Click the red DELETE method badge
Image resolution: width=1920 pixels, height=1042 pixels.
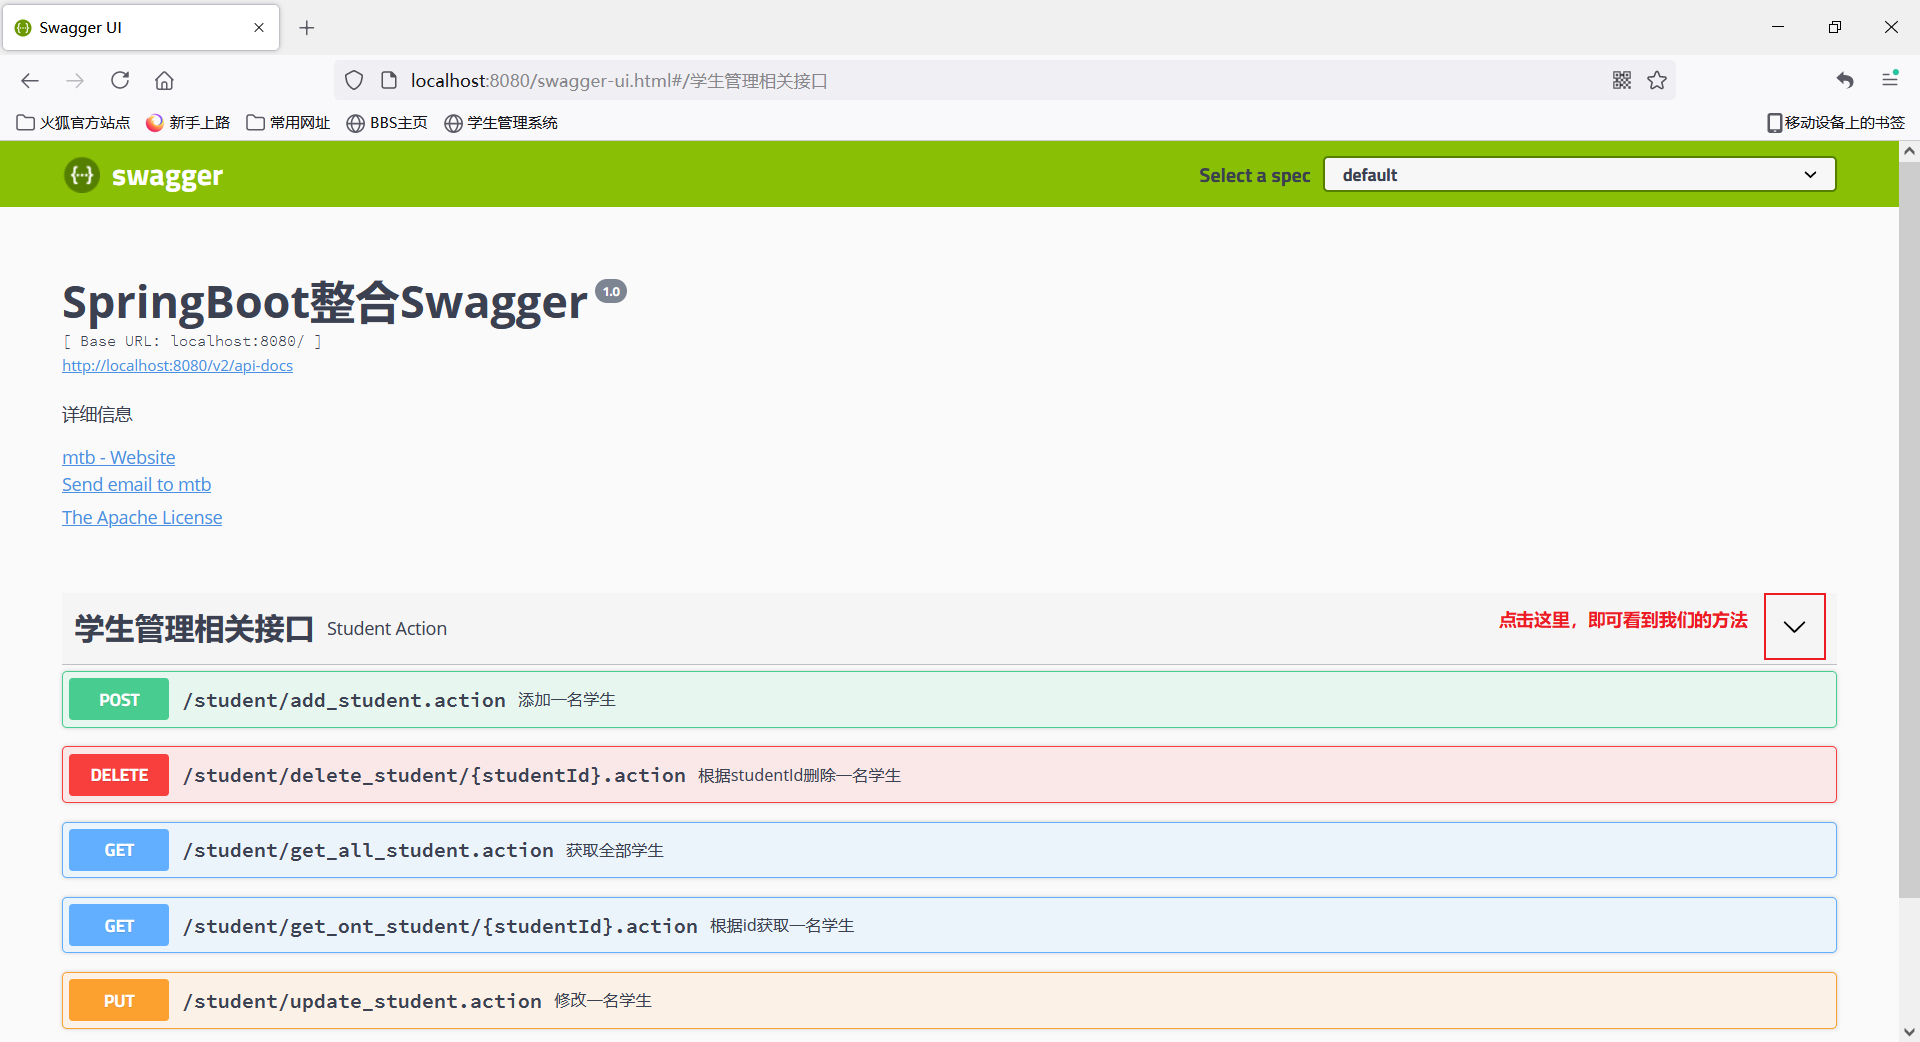[x=119, y=775]
